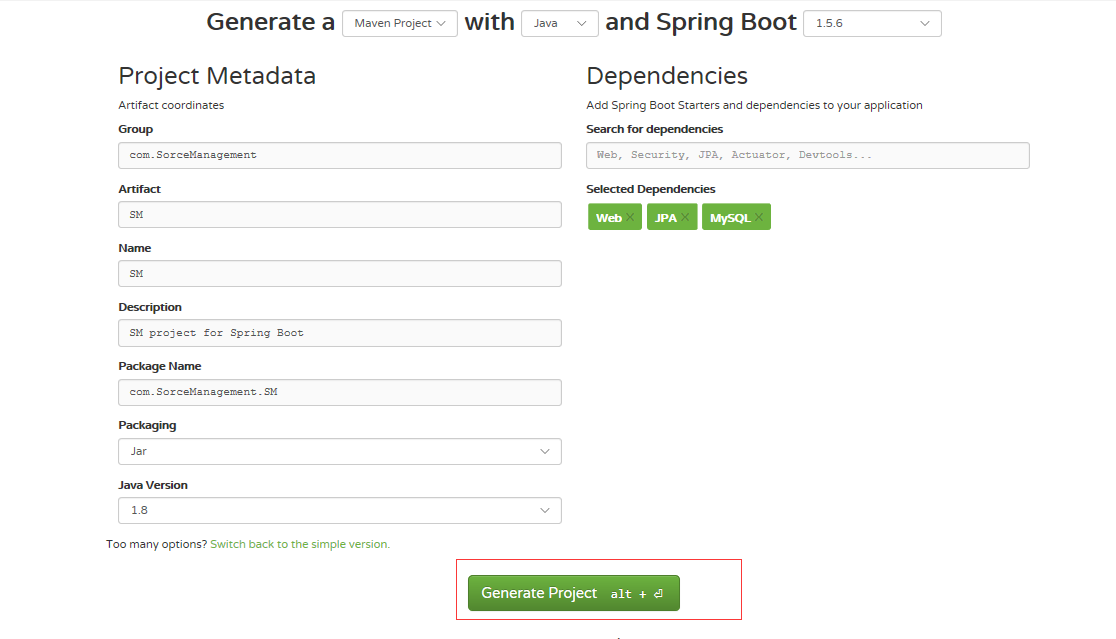Select the green JPA dependency chip
The width and height of the screenshot is (1116, 639).
tap(666, 217)
